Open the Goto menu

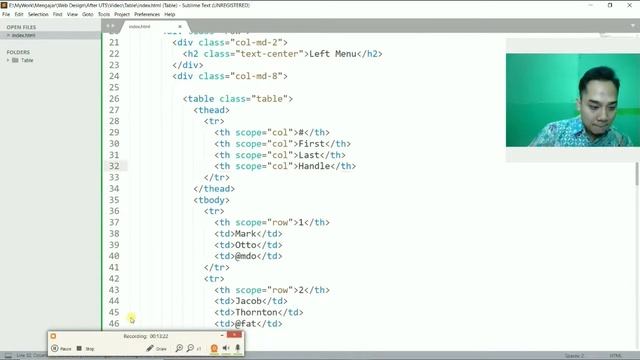(x=88, y=14)
